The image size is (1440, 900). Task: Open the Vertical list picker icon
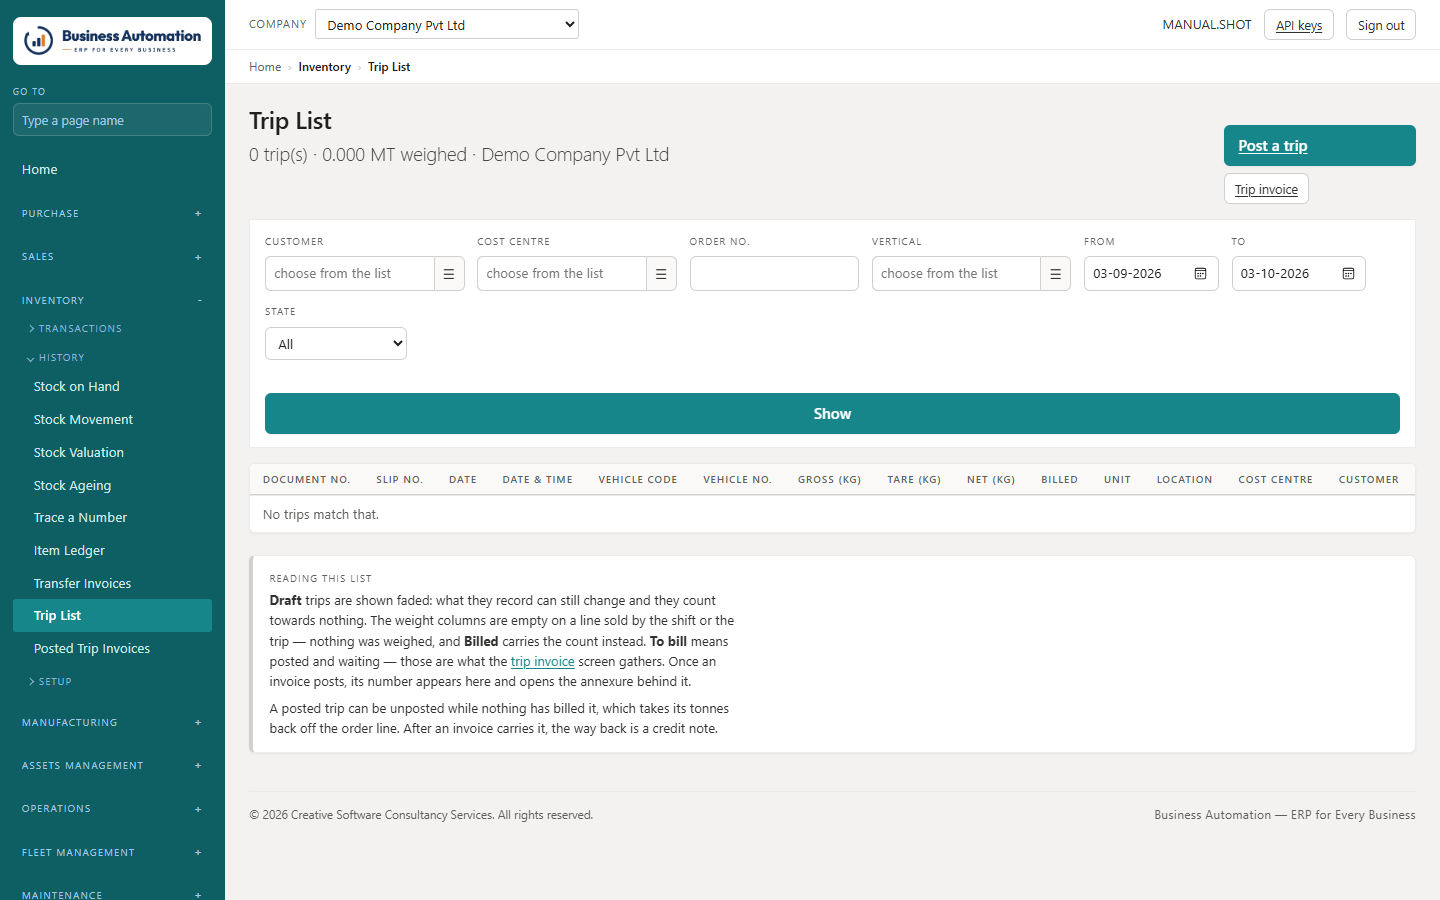(x=1055, y=274)
